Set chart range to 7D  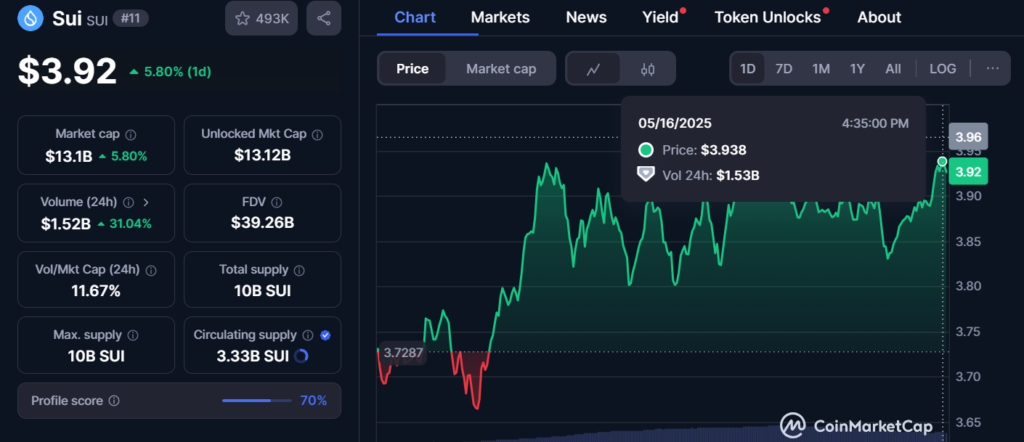click(x=784, y=69)
